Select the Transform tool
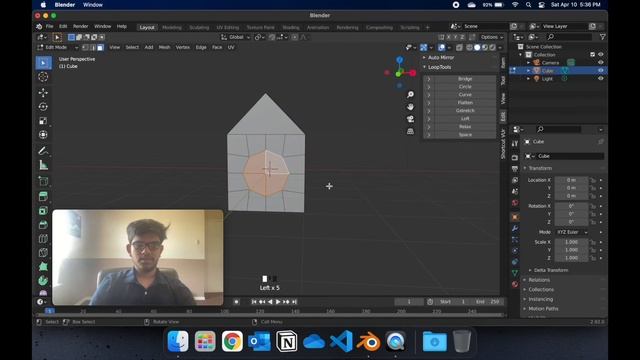 (43, 135)
